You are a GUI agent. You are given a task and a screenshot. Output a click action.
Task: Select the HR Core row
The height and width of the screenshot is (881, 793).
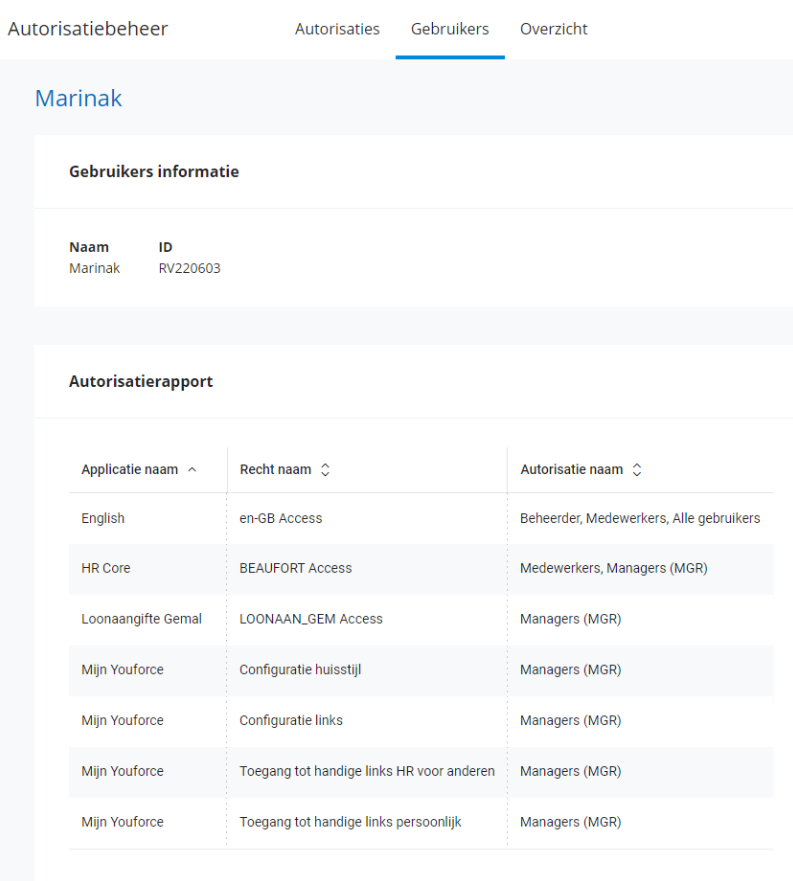tap(106, 568)
